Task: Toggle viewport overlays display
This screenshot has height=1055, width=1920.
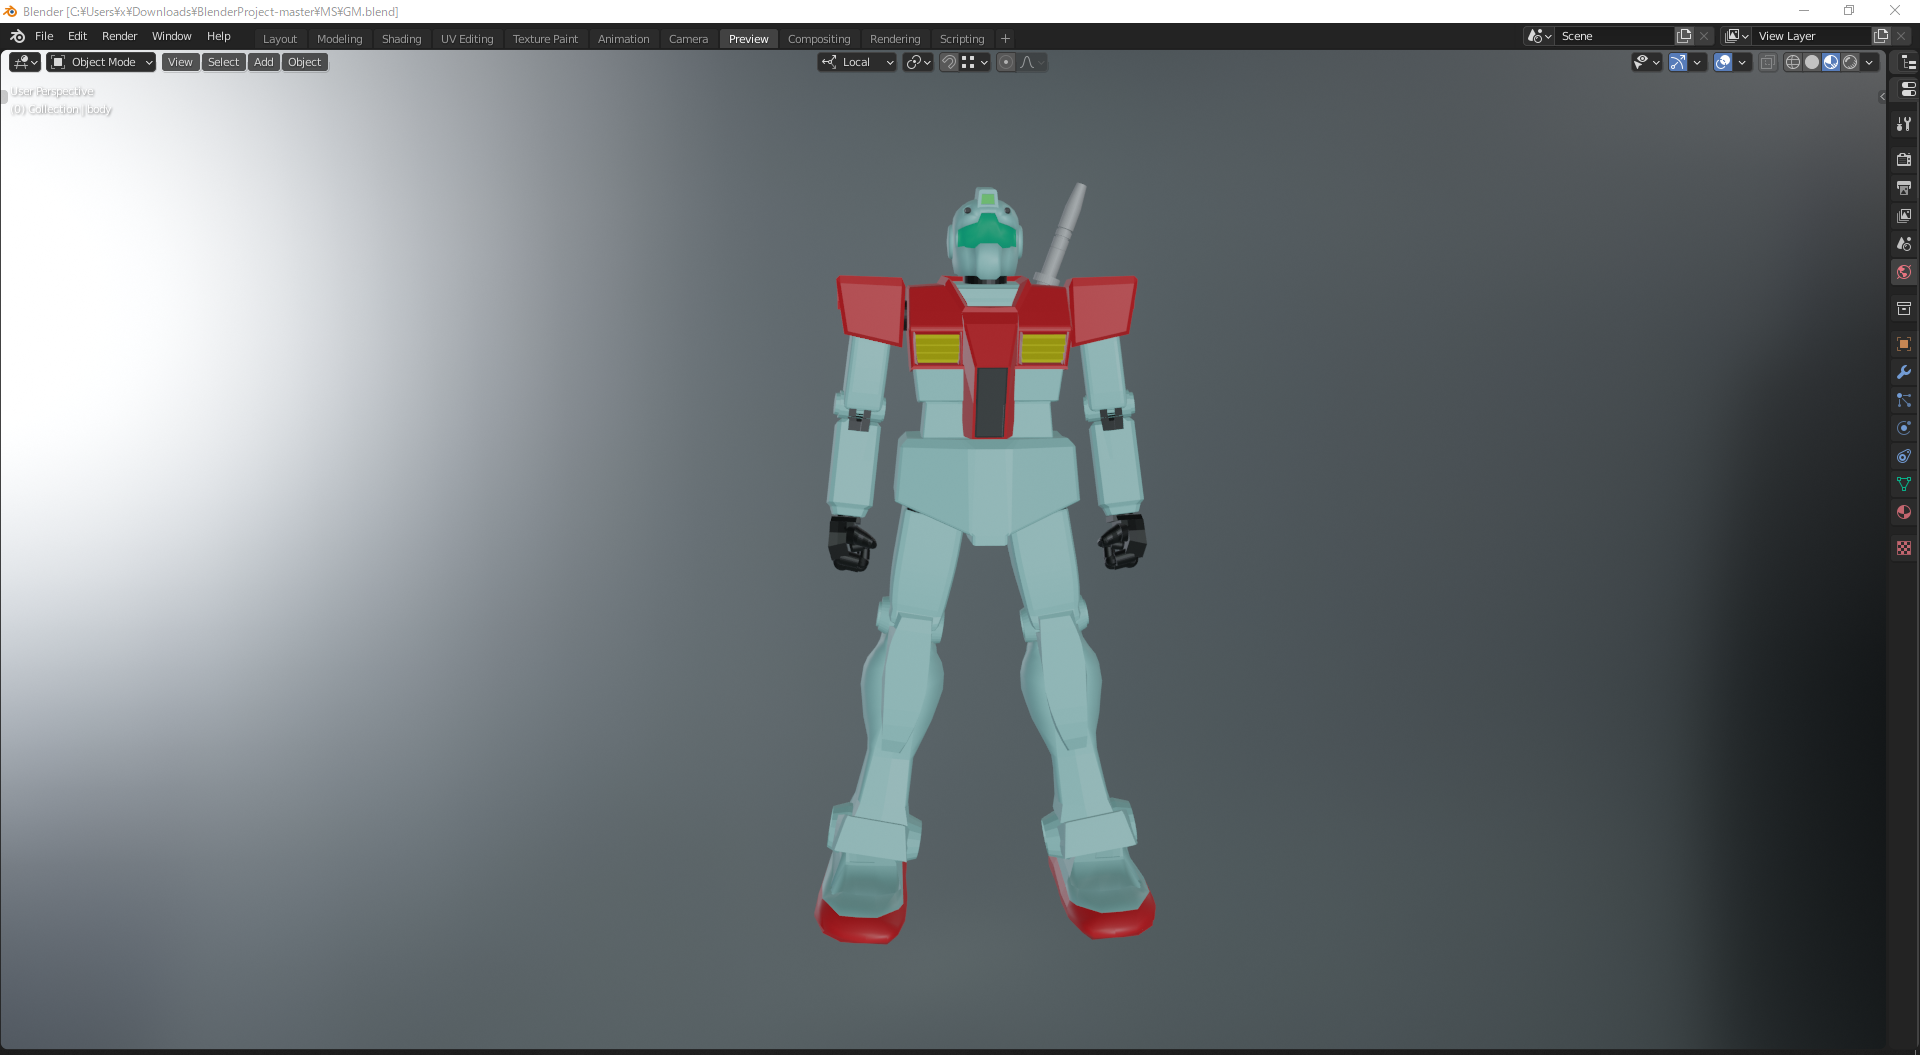Action: 1723,62
